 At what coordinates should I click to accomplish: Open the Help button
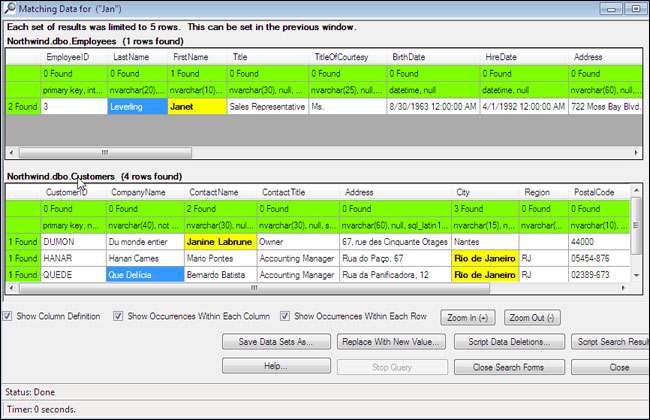tap(275, 366)
